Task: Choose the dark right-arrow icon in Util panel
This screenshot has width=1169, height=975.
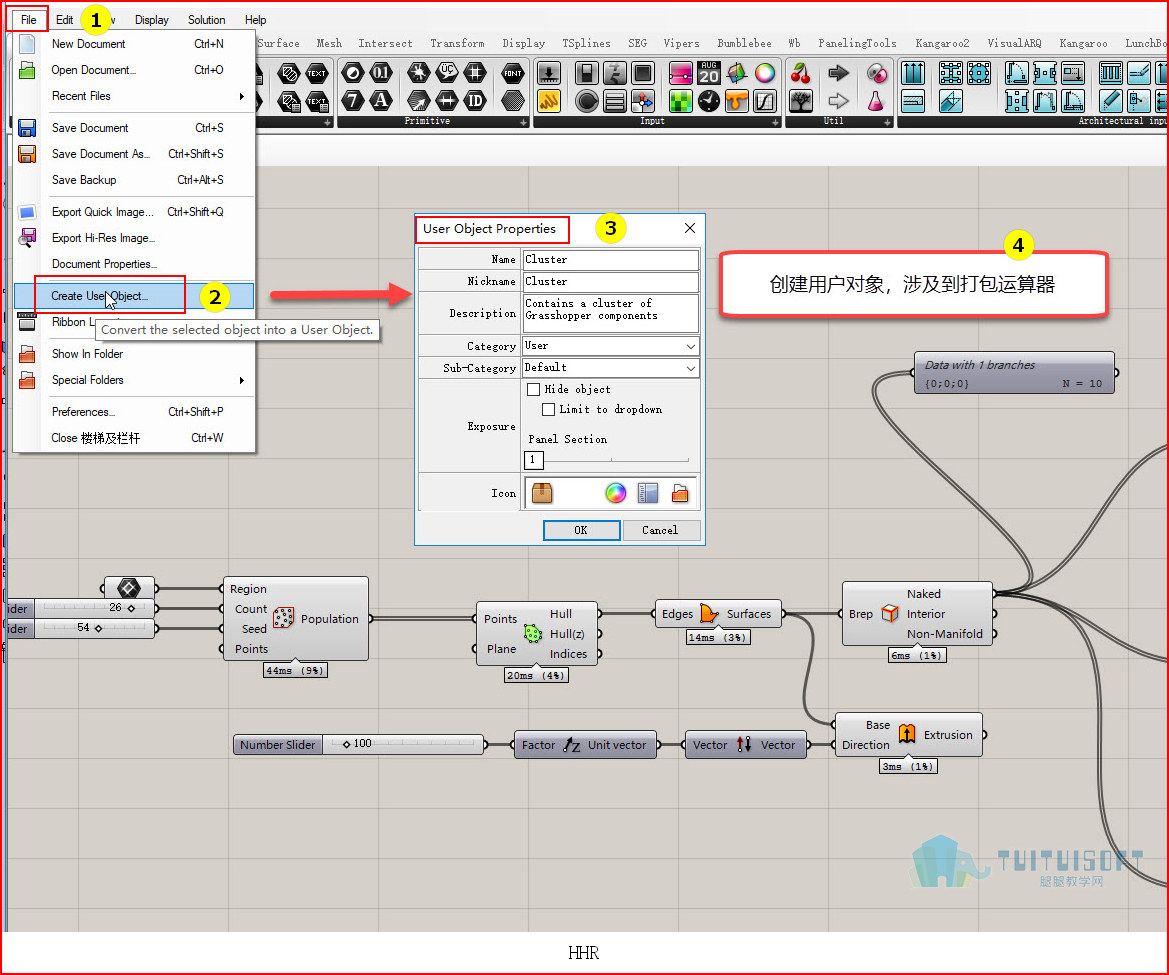Action: [x=838, y=73]
